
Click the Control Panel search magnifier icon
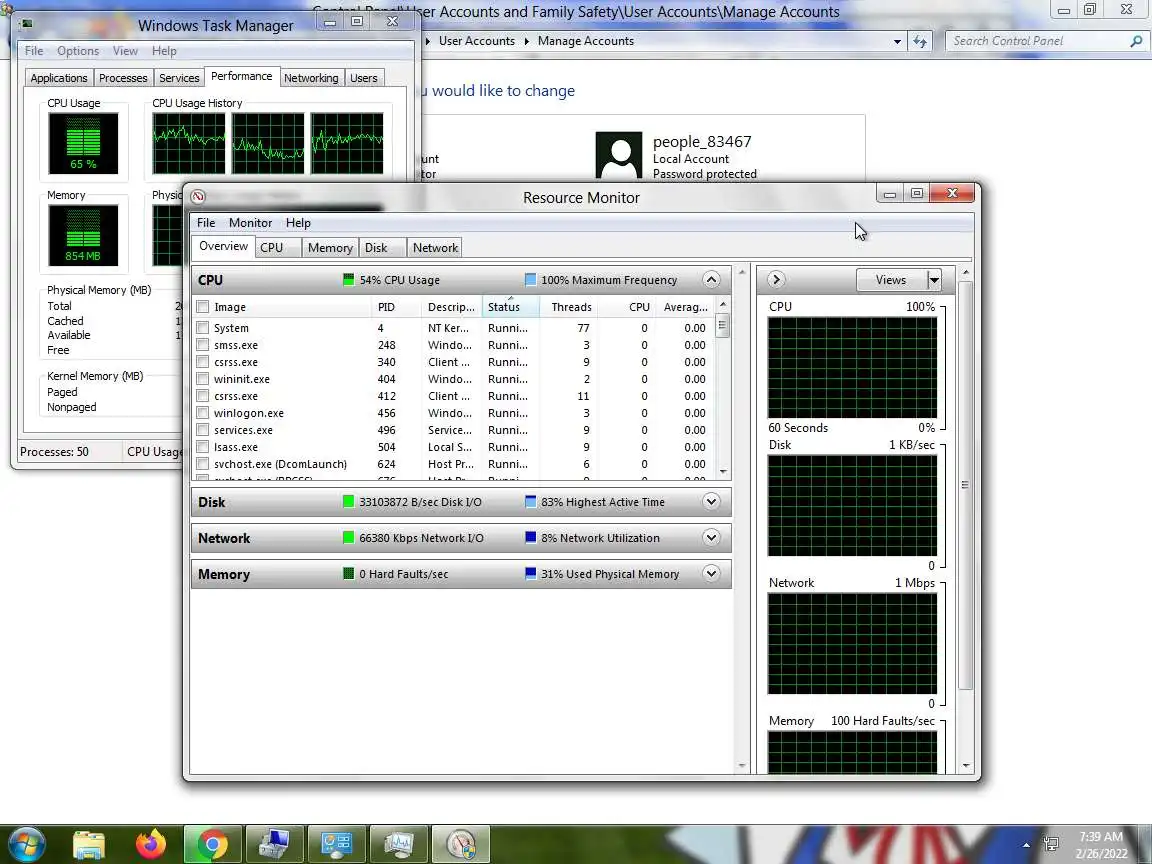pos(1136,41)
